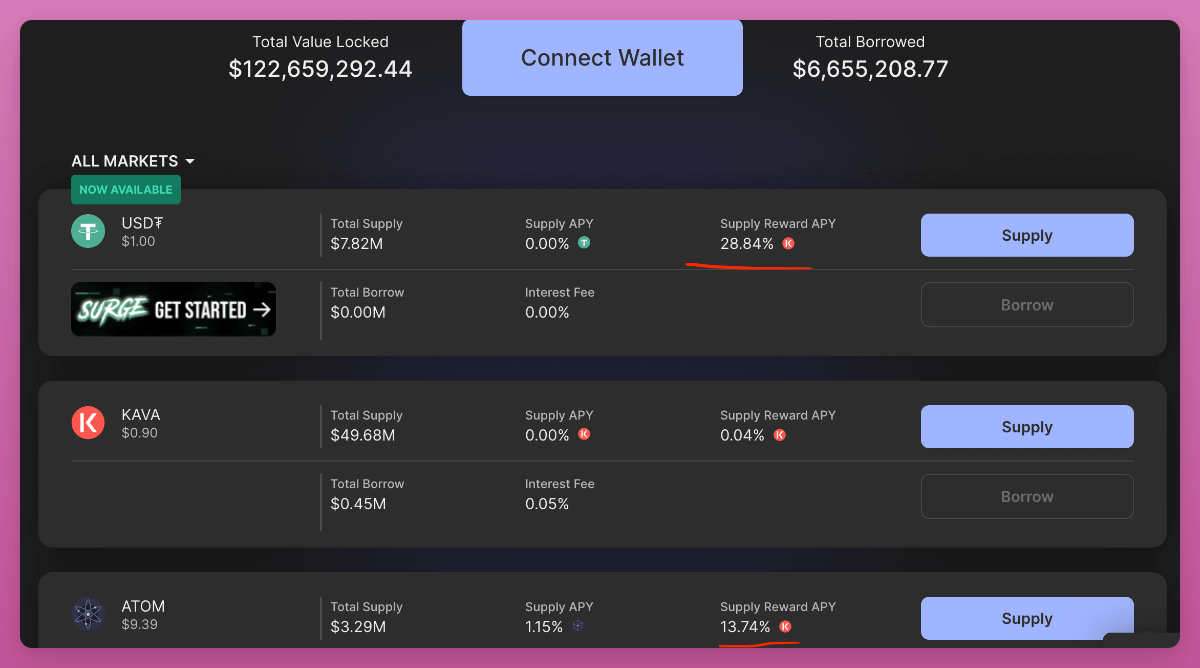Click the red KAVA coin logo
1200x668 pixels.
click(x=88, y=423)
